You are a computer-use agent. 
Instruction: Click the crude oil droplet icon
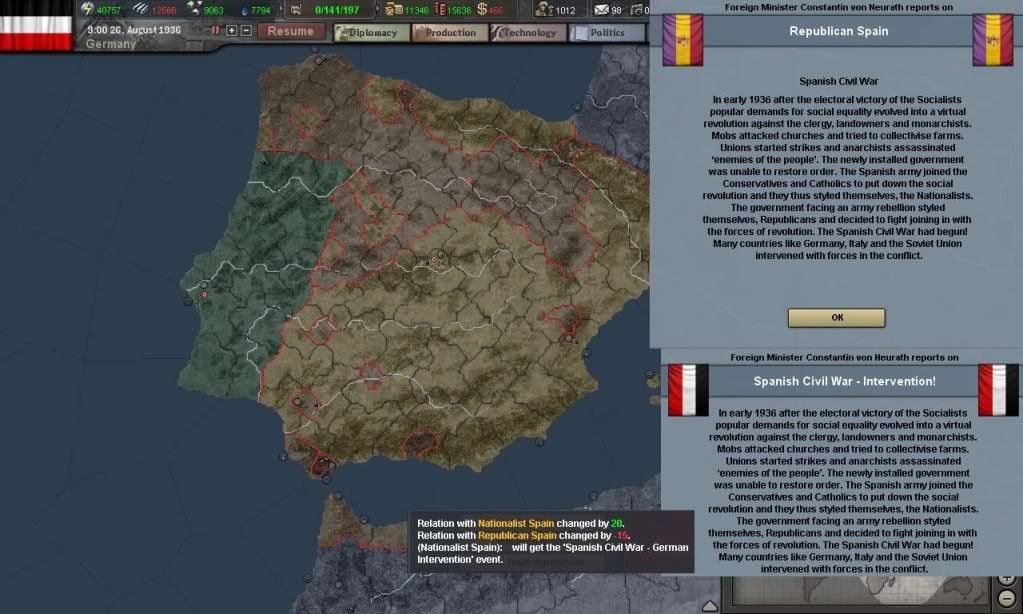(x=245, y=10)
